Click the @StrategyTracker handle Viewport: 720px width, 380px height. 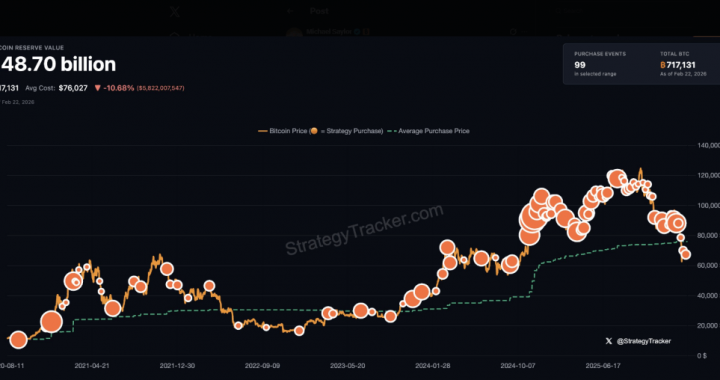643,341
